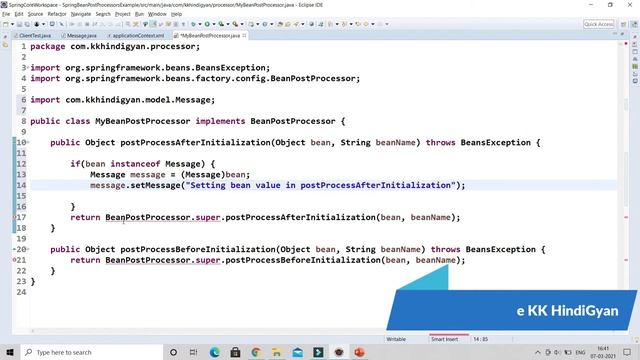This screenshot has height=360, width=640.
Task: Open the Run menu
Action: coord(139,14)
